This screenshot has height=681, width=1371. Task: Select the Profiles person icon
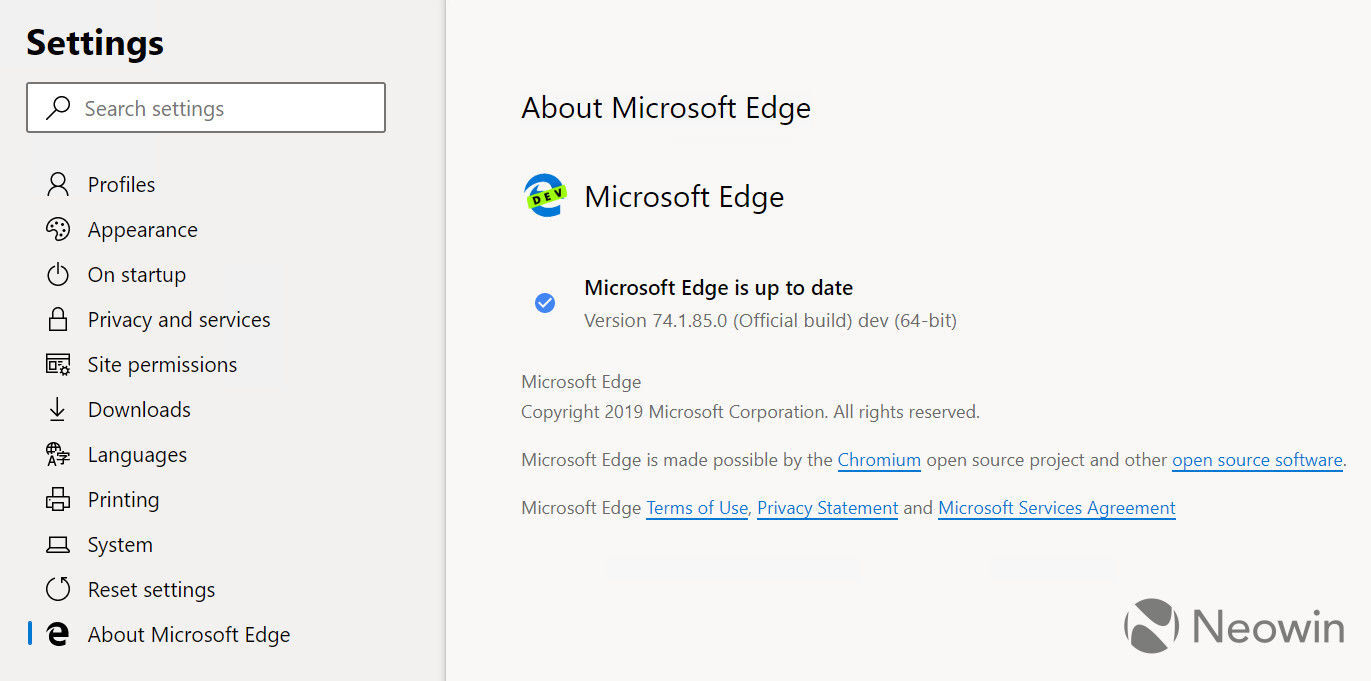click(x=59, y=184)
